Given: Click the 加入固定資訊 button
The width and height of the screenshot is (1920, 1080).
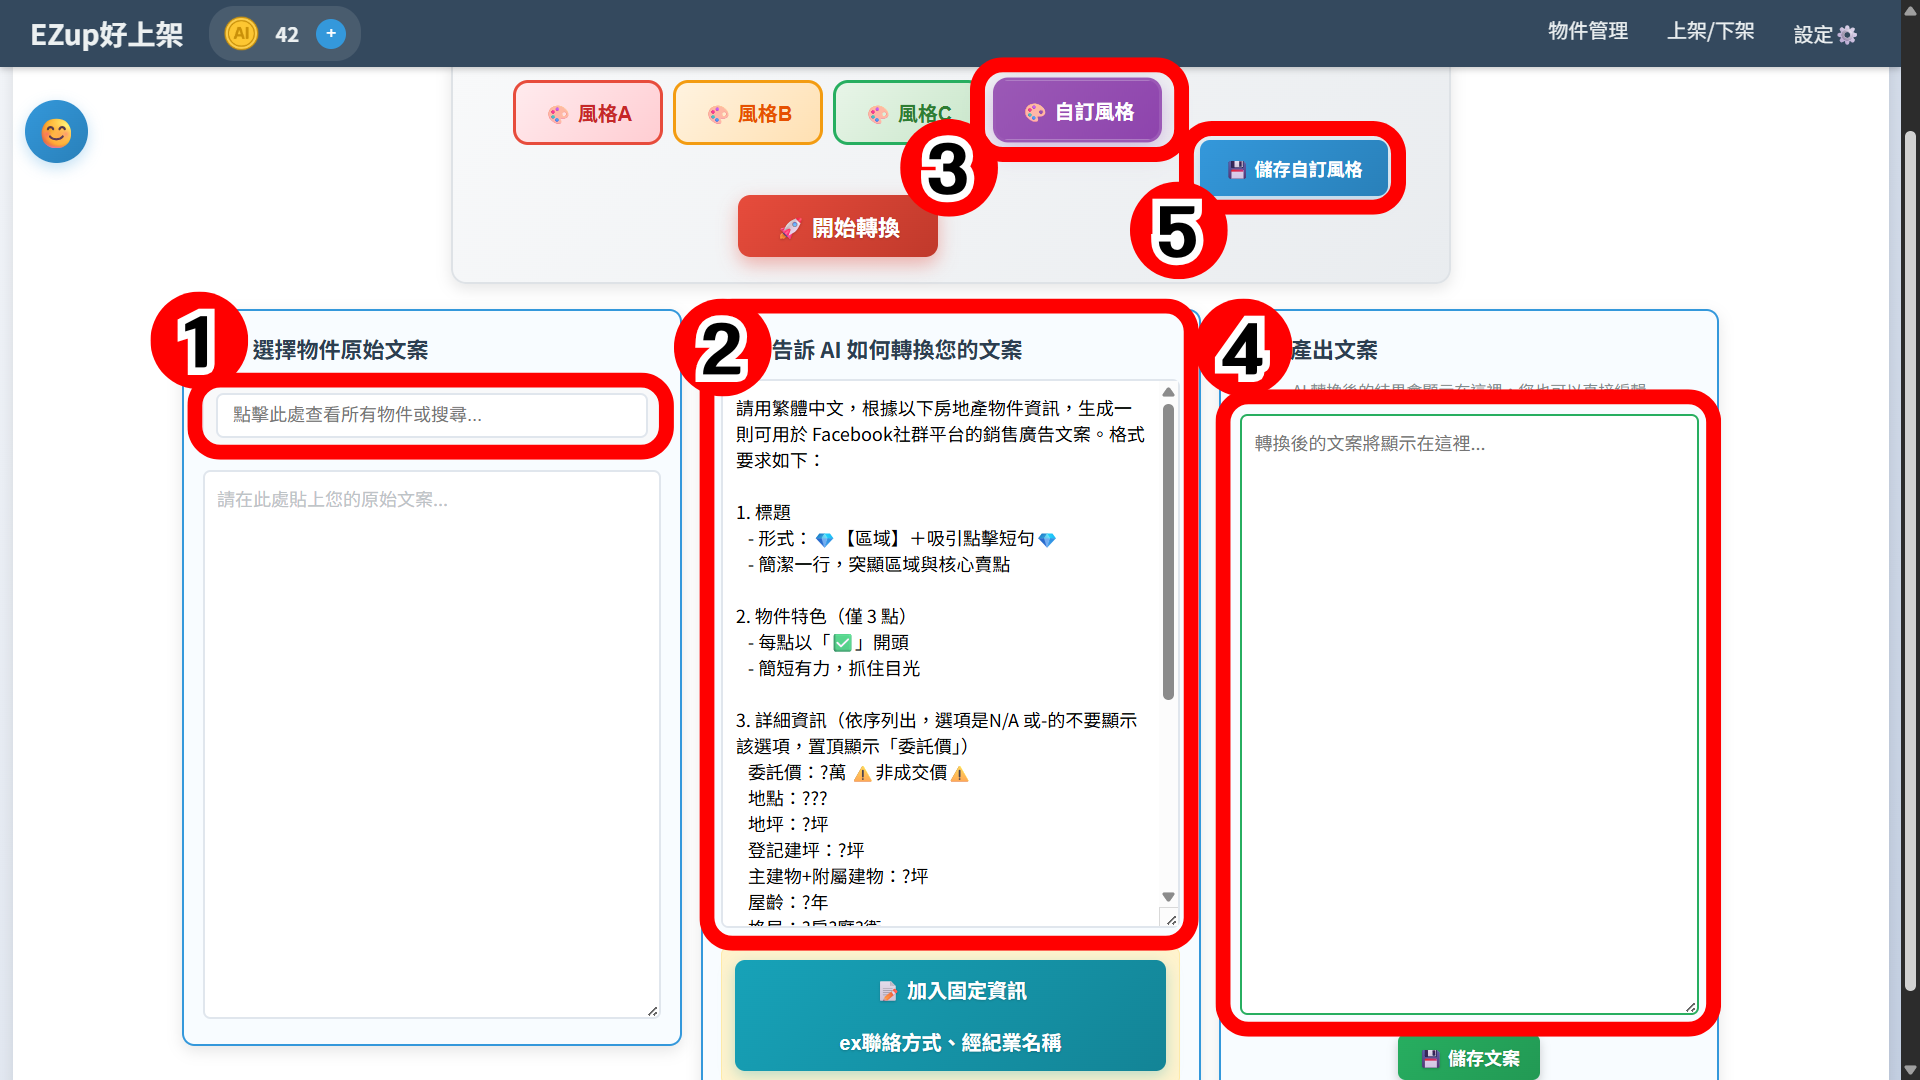Looking at the screenshot, I should [950, 1015].
